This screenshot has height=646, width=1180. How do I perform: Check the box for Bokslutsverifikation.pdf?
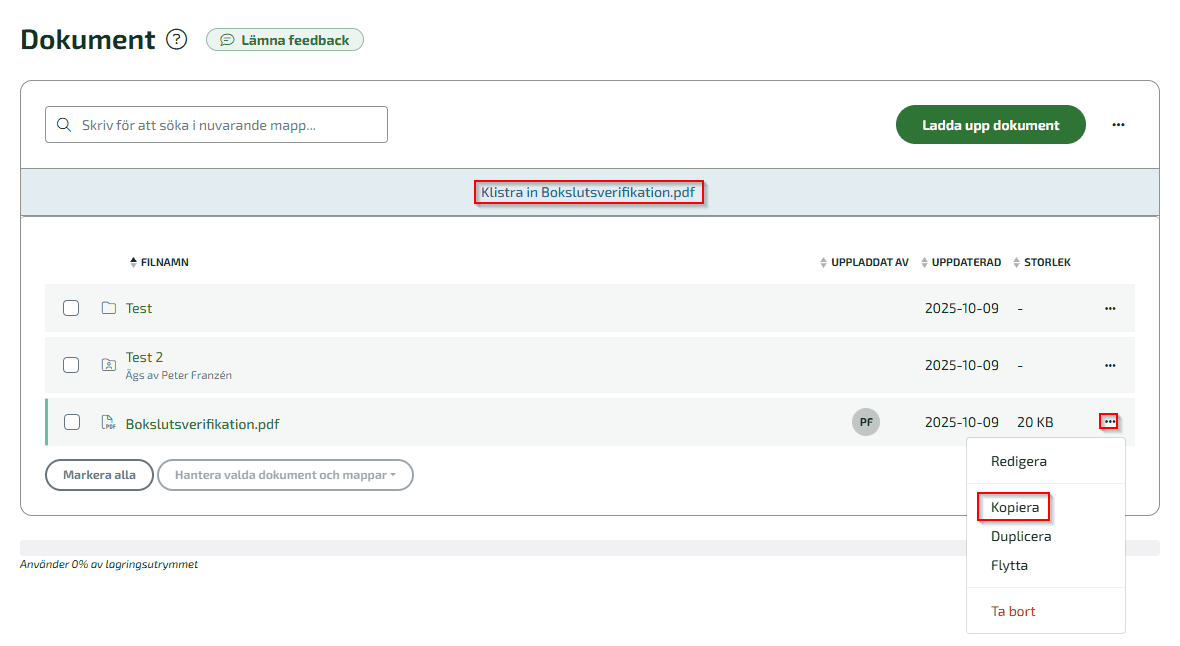[x=71, y=422]
